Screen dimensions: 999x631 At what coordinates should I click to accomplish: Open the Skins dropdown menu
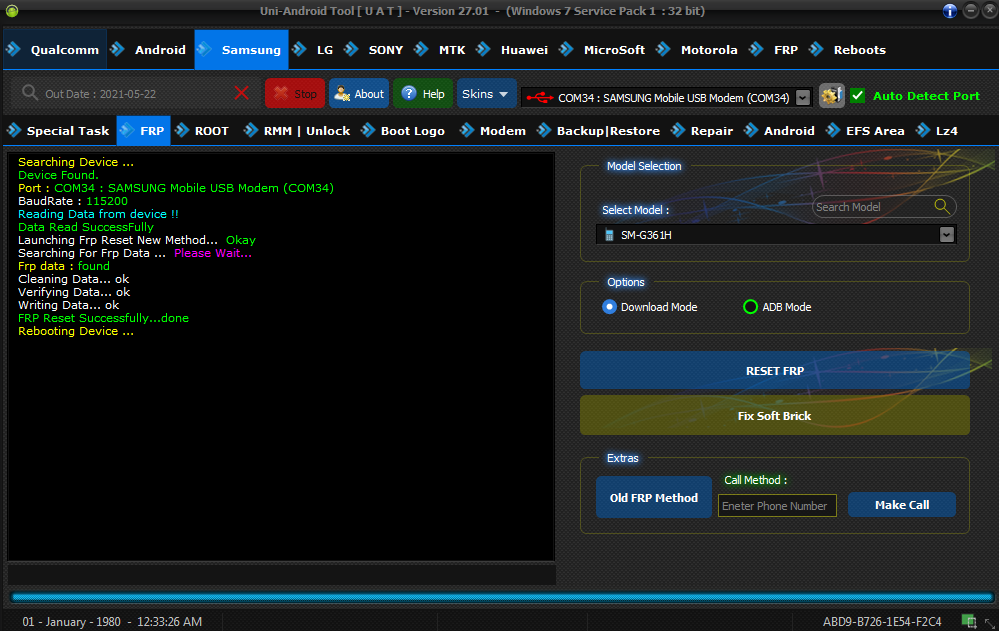[486, 94]
